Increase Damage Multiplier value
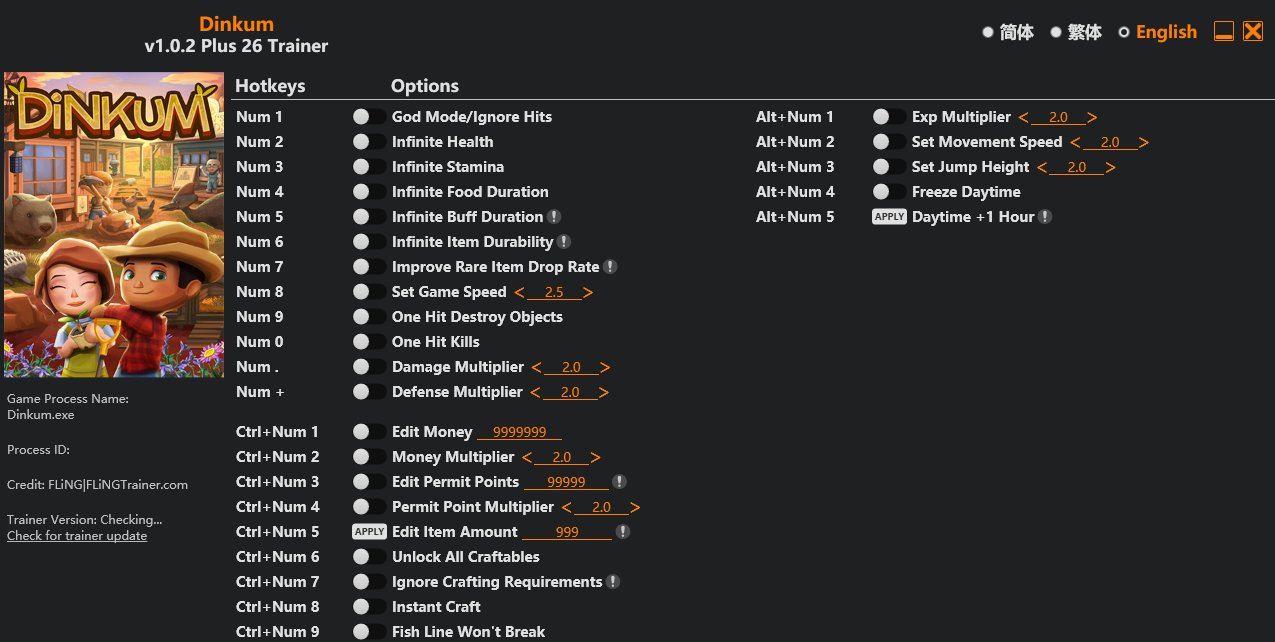 tap(605, 368)
